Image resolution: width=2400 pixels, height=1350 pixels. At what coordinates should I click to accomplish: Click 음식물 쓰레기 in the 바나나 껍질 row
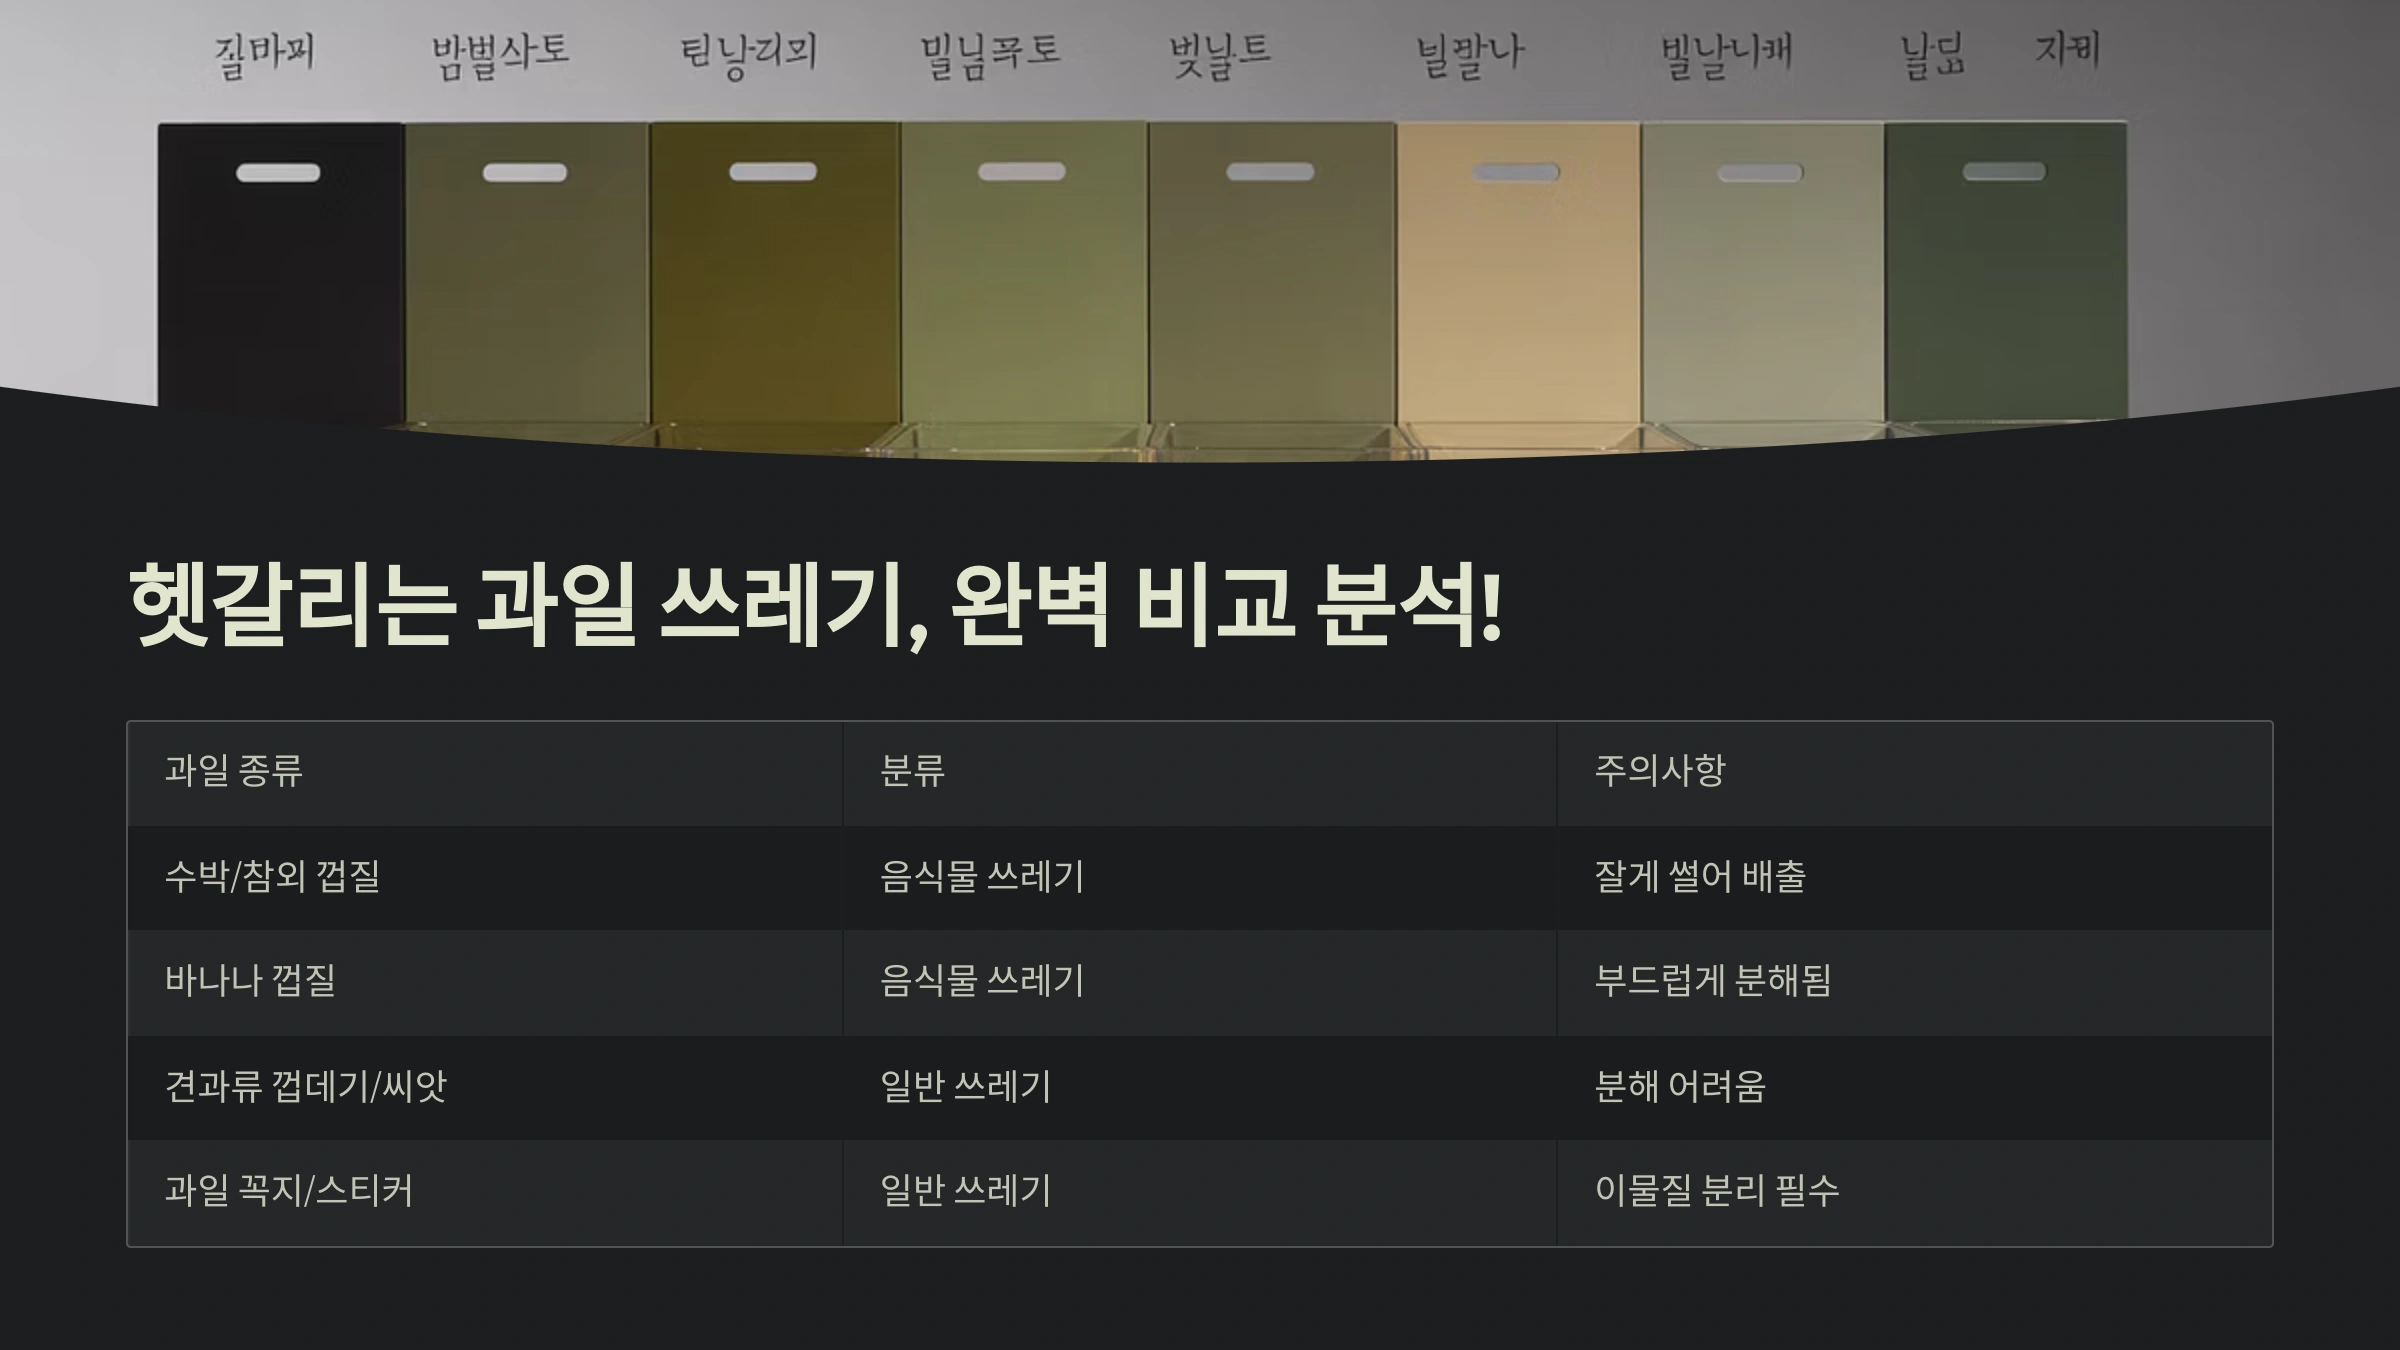tap(982, 981)
